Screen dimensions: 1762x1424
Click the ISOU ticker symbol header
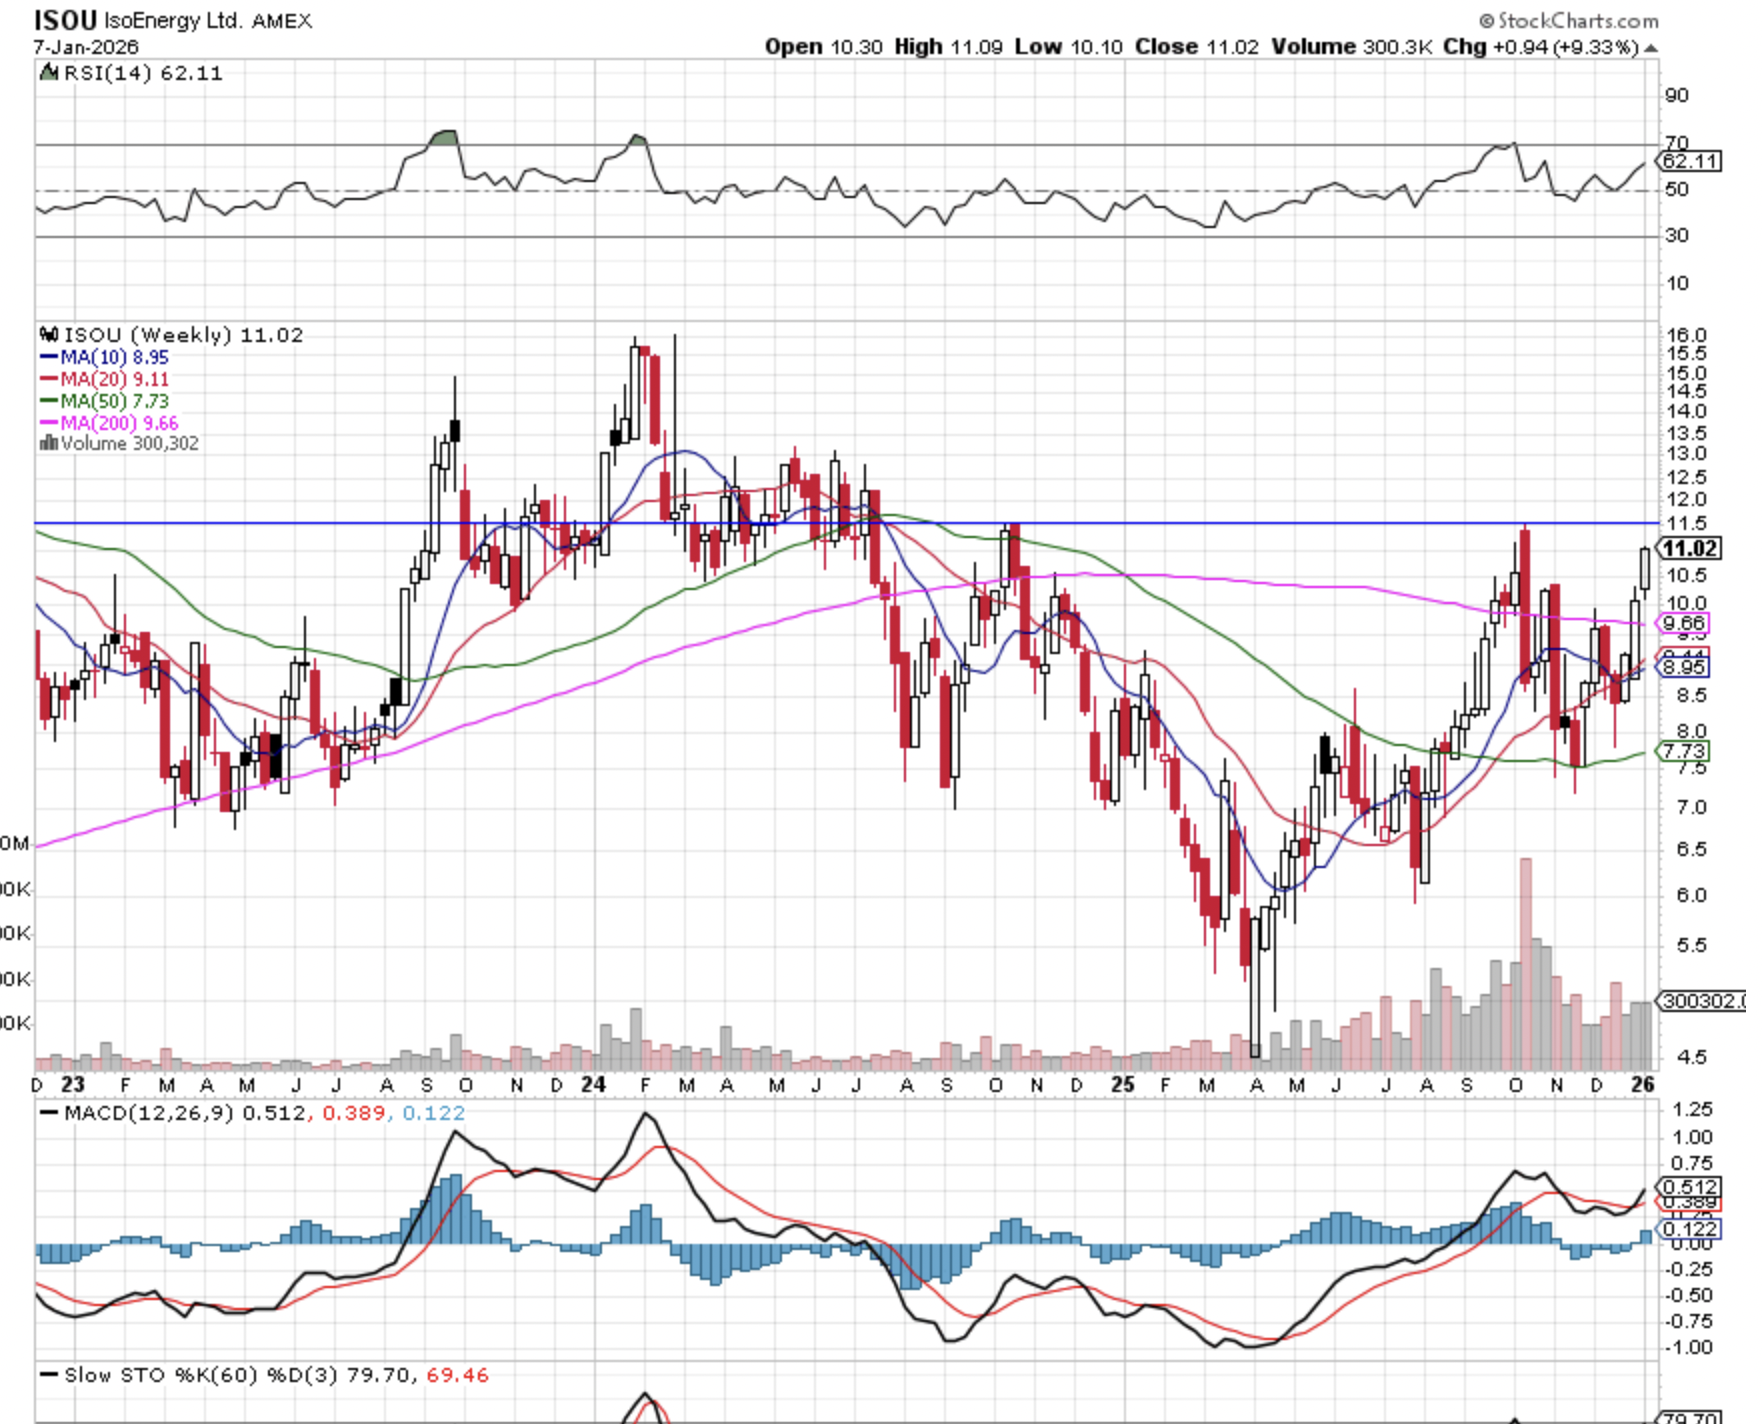[x=65, y=20]
